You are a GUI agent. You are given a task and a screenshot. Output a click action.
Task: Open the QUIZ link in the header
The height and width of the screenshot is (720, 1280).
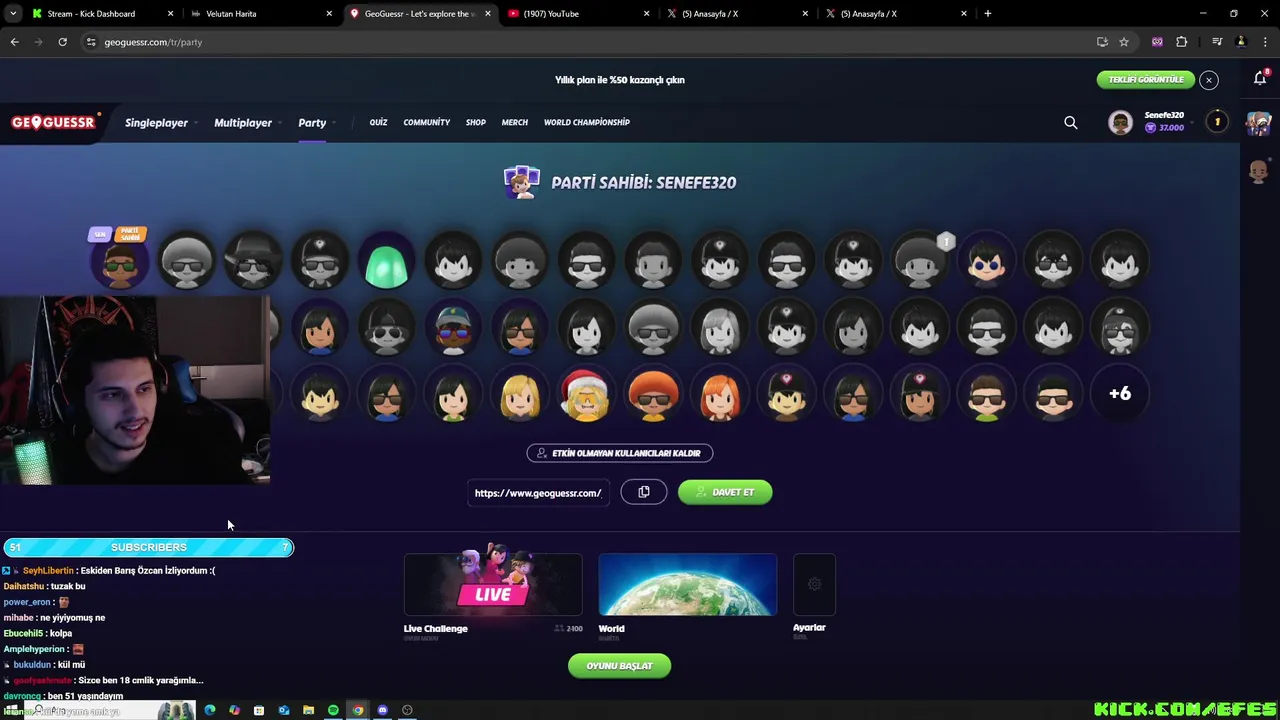378,122
